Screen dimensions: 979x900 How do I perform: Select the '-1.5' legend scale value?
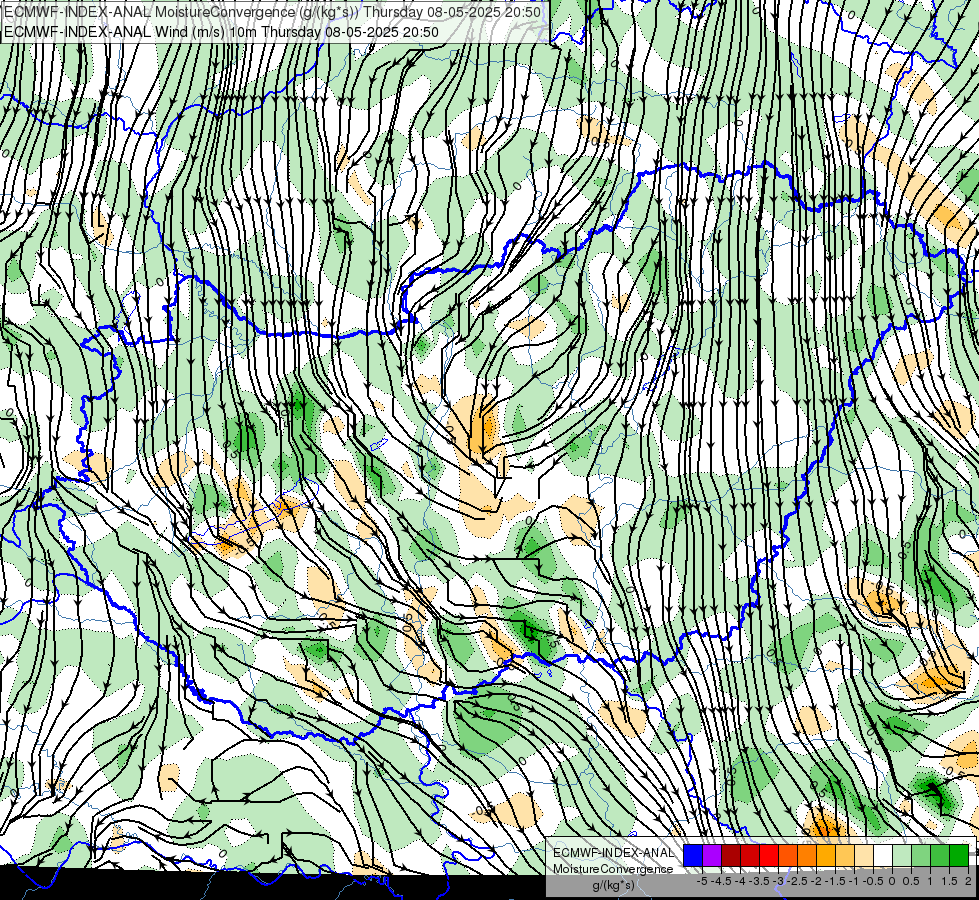[x=835, y=881]
